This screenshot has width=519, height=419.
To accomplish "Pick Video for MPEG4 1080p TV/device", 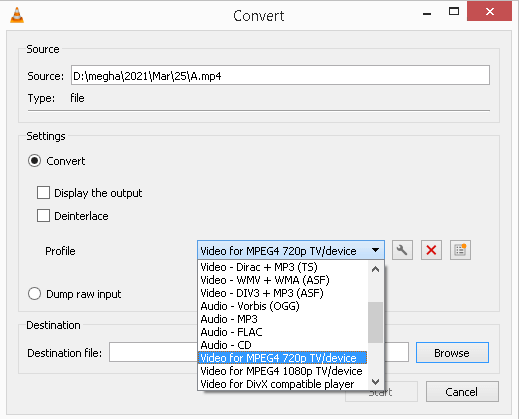I will [282, 371].
